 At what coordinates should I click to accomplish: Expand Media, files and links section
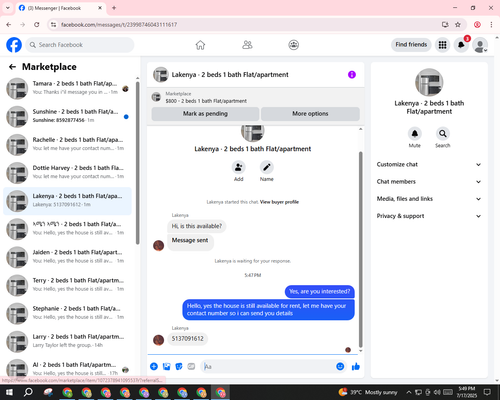429,199
